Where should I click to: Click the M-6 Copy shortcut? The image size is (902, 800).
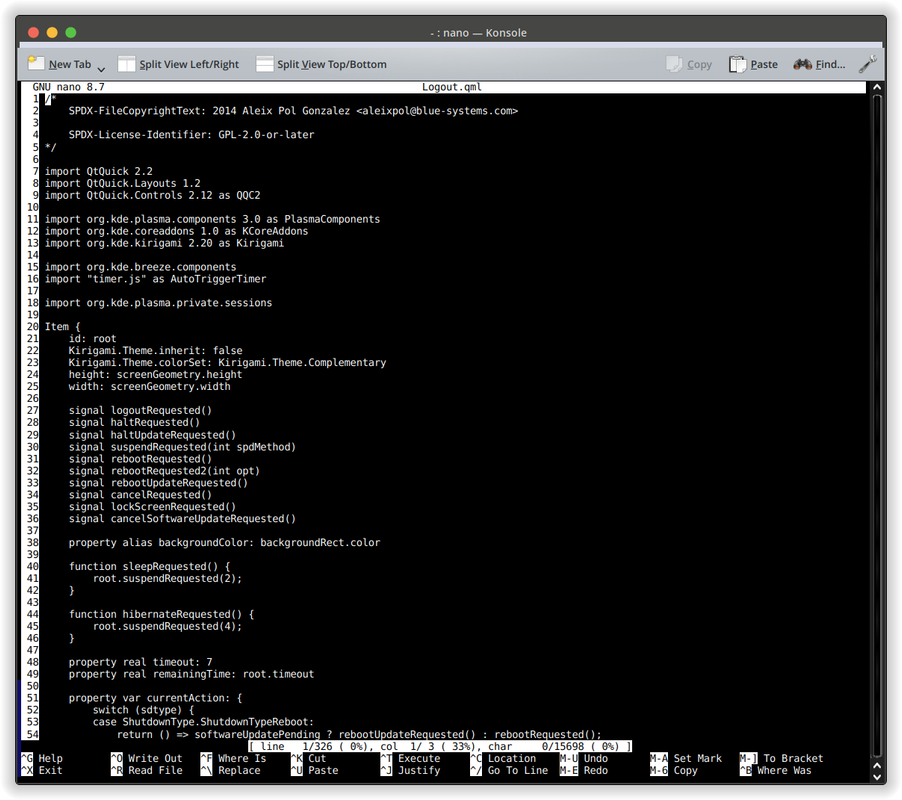(674, 770)
